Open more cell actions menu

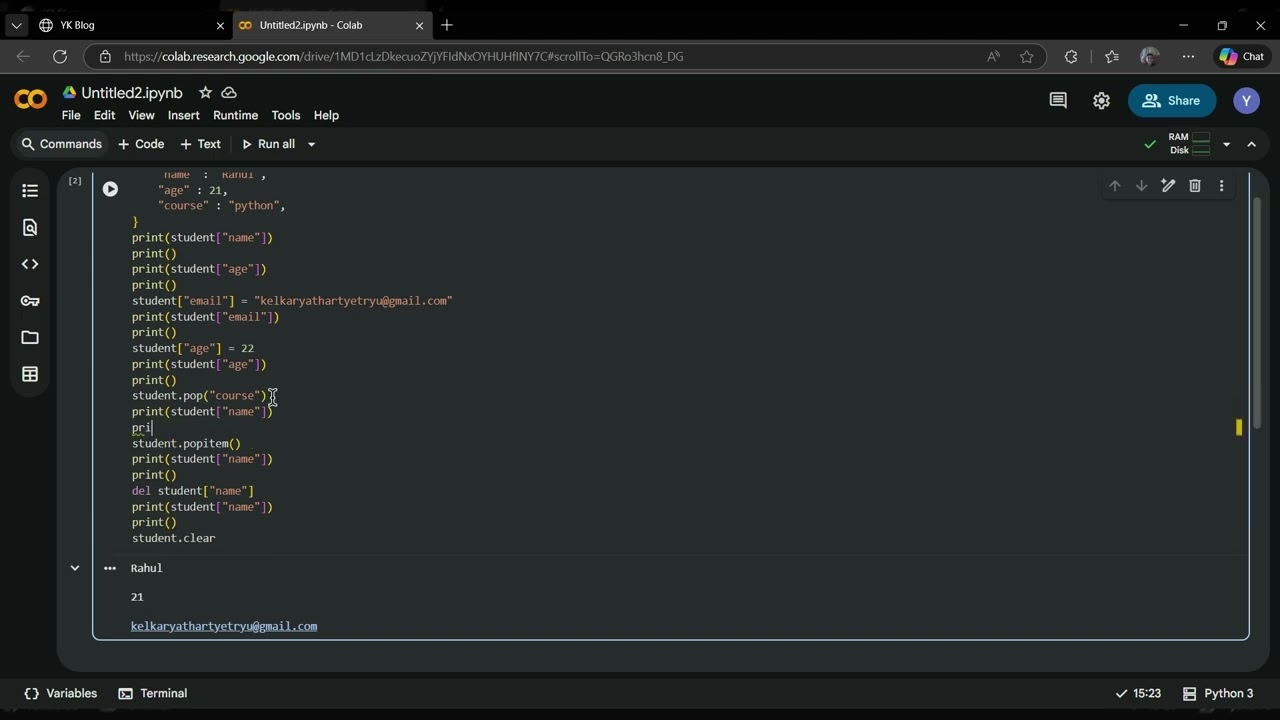tap(1221, 186)
